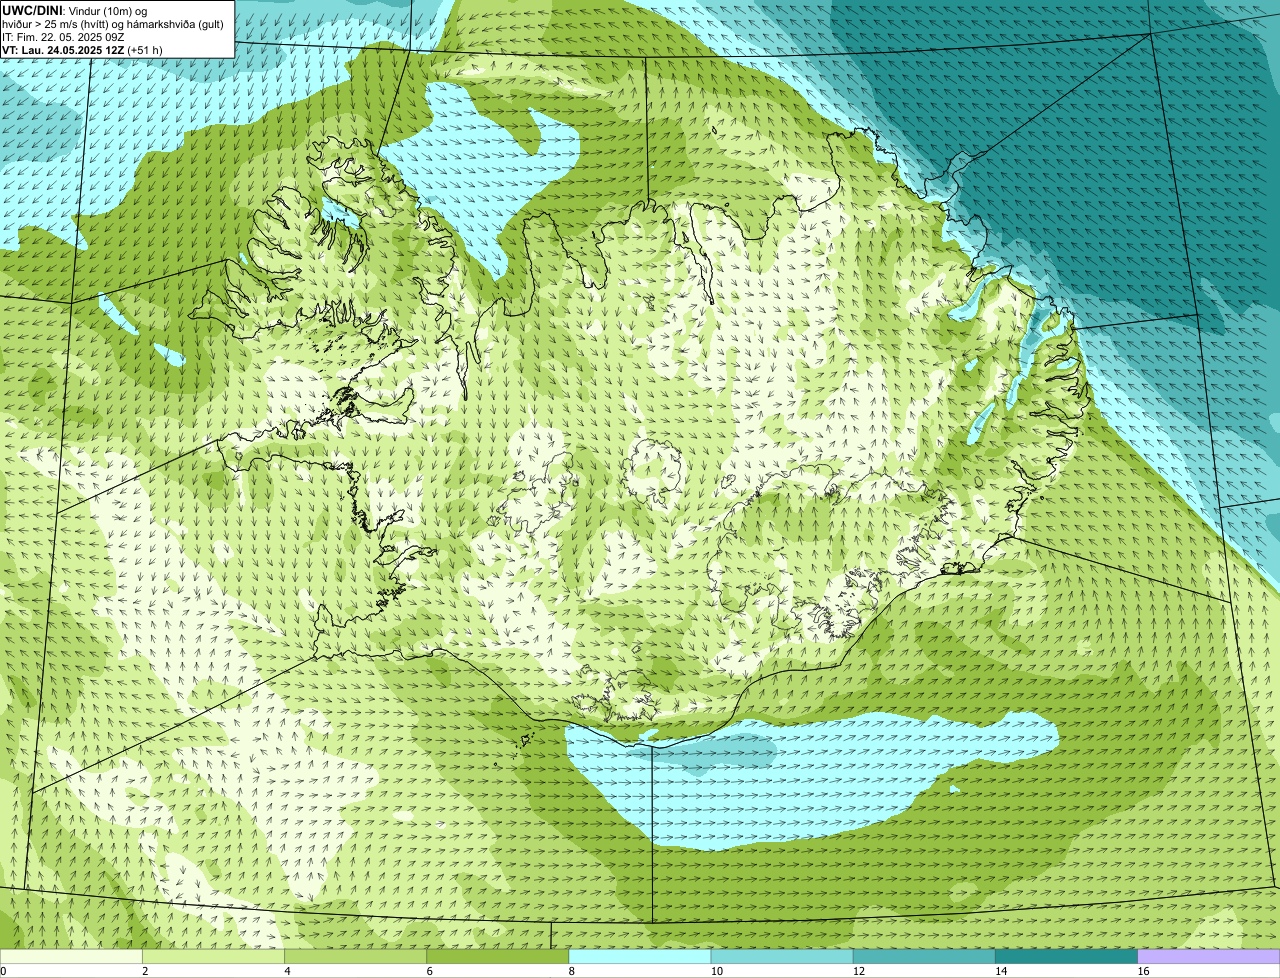The width and height of the screenshot is (1280, 978).
Task: Click the "VT: Lau. 24.05.2025 12Z (+51 h)" line
Action: click(82, 50)
